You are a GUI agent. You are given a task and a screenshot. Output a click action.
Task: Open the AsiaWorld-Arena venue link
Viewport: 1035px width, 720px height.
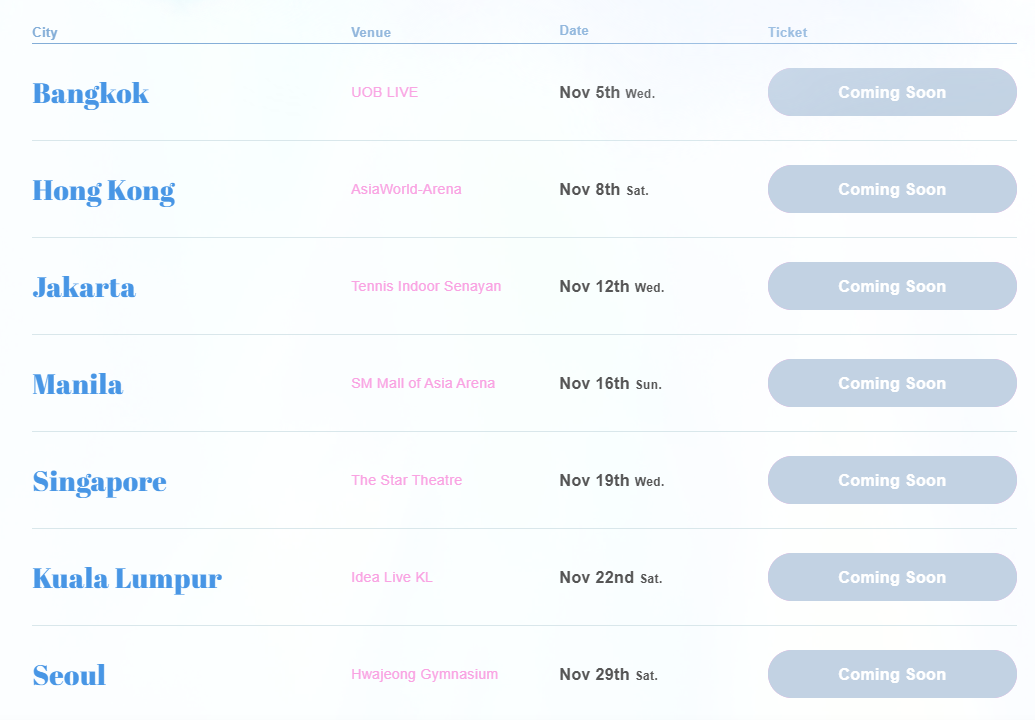click(x=406, y=189)
